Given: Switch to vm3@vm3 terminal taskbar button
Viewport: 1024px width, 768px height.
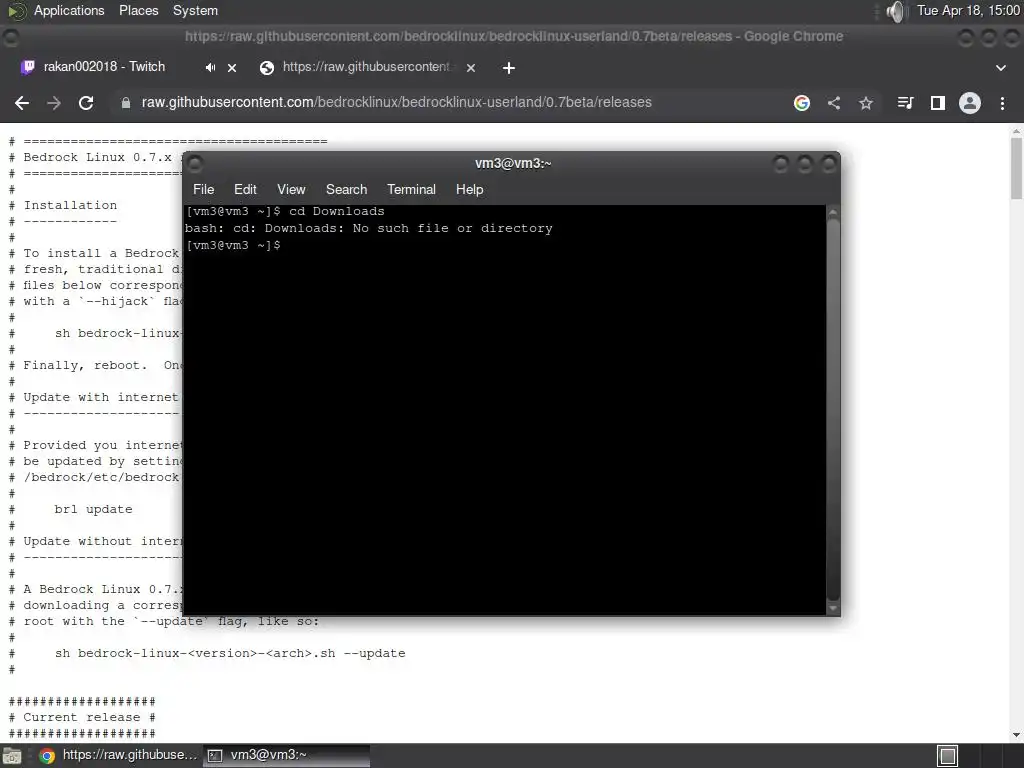Looking at the screenshot, I should (286, 756).
